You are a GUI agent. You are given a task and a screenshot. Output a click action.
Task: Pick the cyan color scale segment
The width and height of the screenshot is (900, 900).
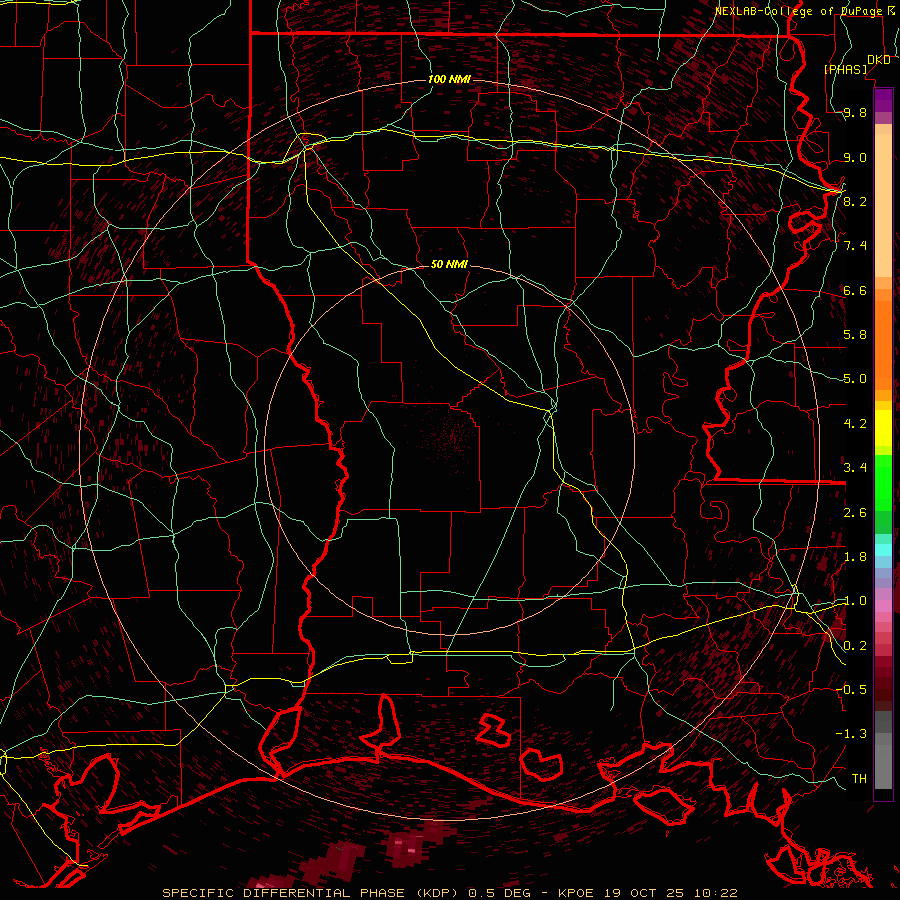[x=883, y=549]
